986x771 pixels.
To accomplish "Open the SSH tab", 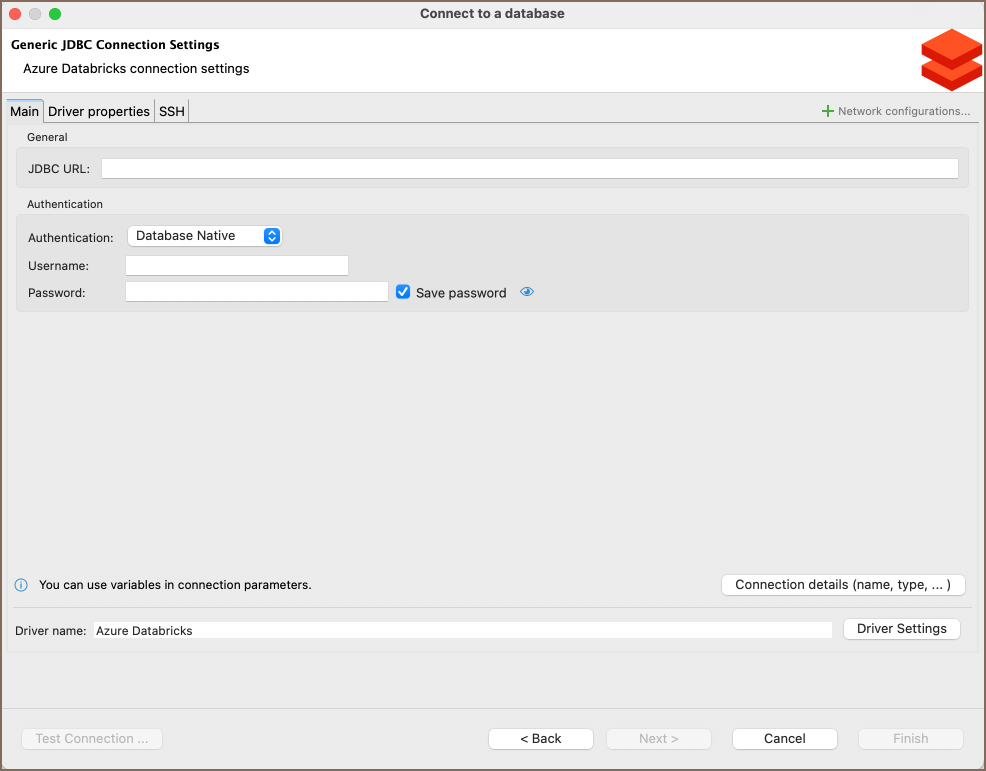I will (172, 112).
